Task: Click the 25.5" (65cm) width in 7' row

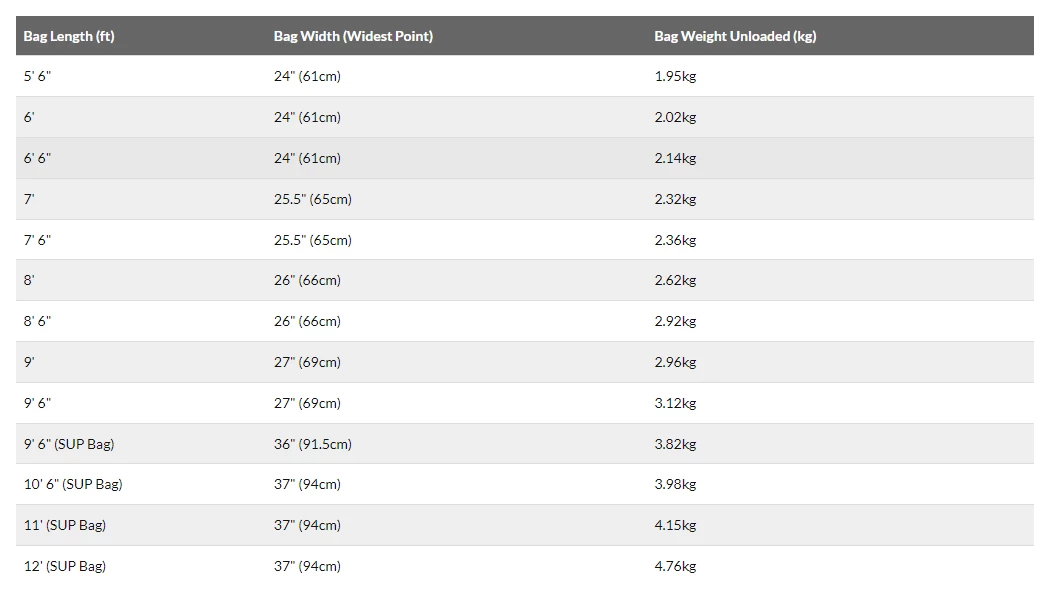Action: point(313,199)
